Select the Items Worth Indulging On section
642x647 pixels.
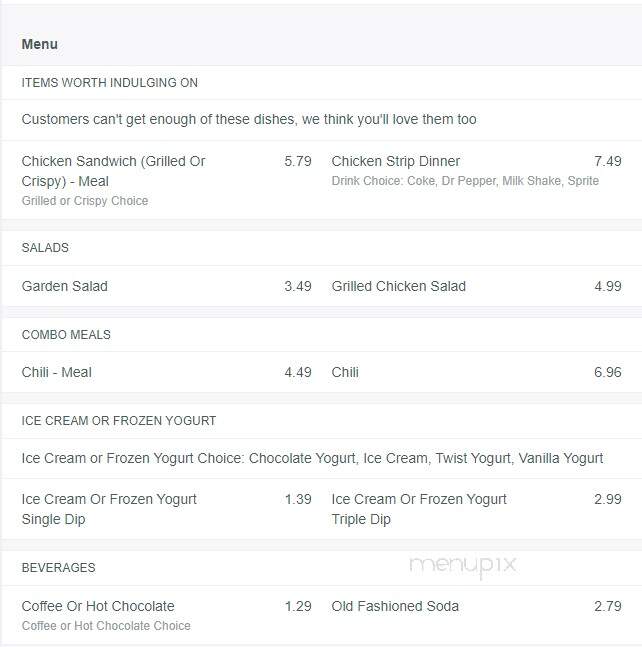[109, 83]
